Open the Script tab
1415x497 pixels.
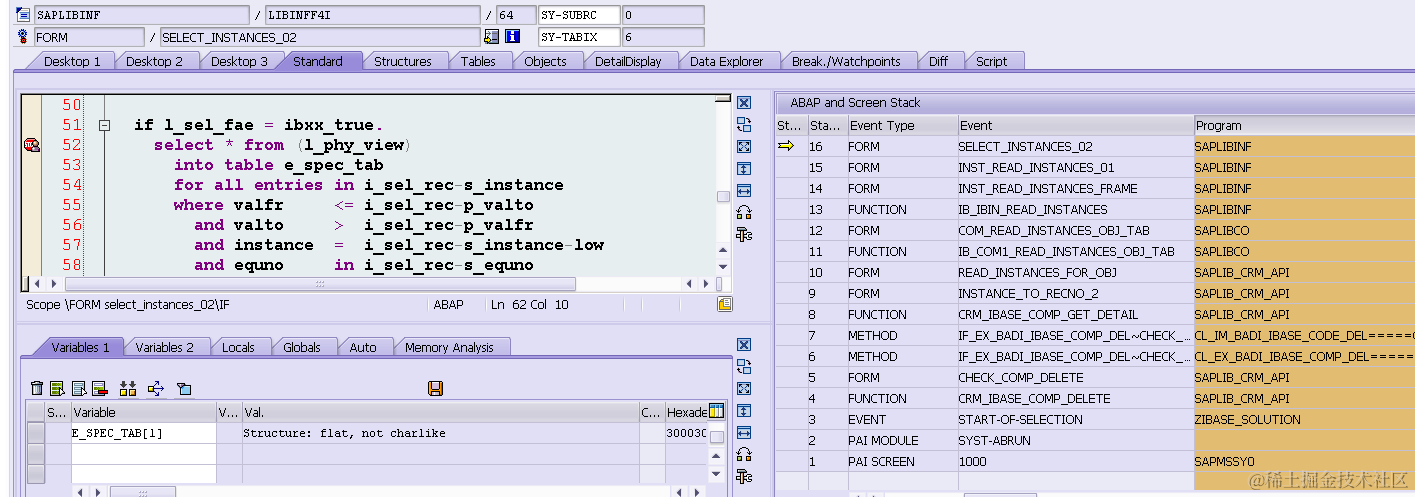point(991,61)
